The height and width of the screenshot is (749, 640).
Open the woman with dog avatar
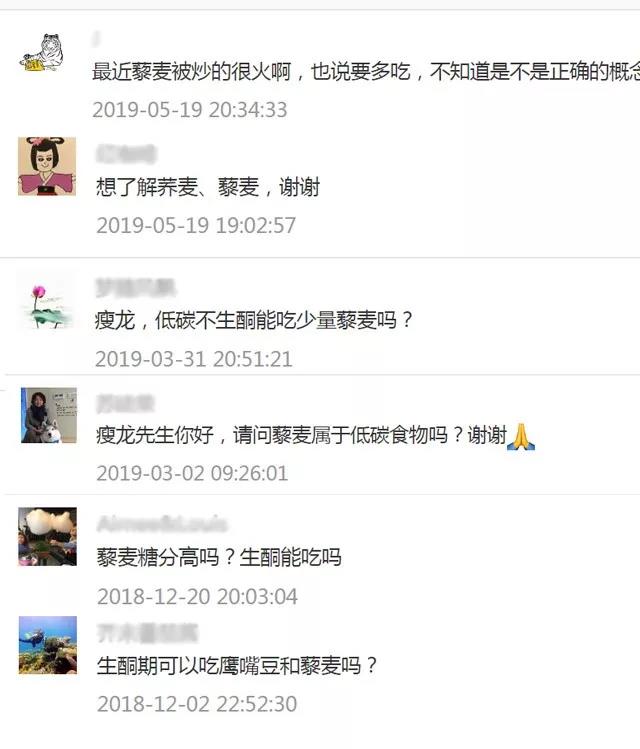pyautogui.click(x=49, y=415)
